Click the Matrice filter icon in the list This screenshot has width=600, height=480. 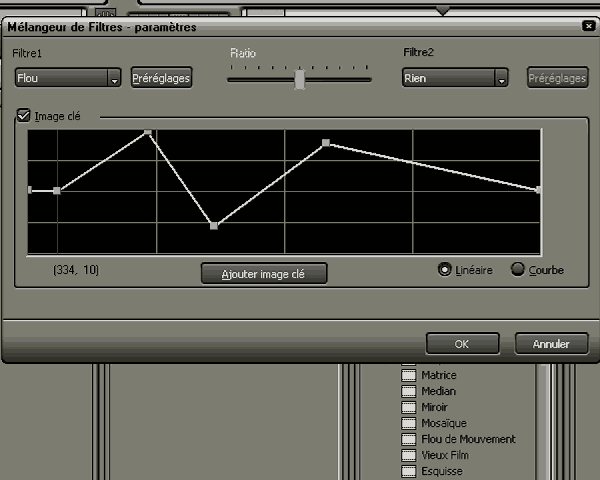[409, 375]
